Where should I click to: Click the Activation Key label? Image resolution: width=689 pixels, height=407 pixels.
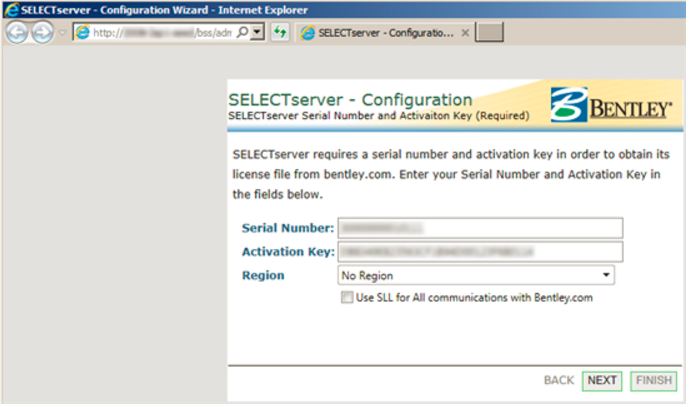(x=288, y=251)
